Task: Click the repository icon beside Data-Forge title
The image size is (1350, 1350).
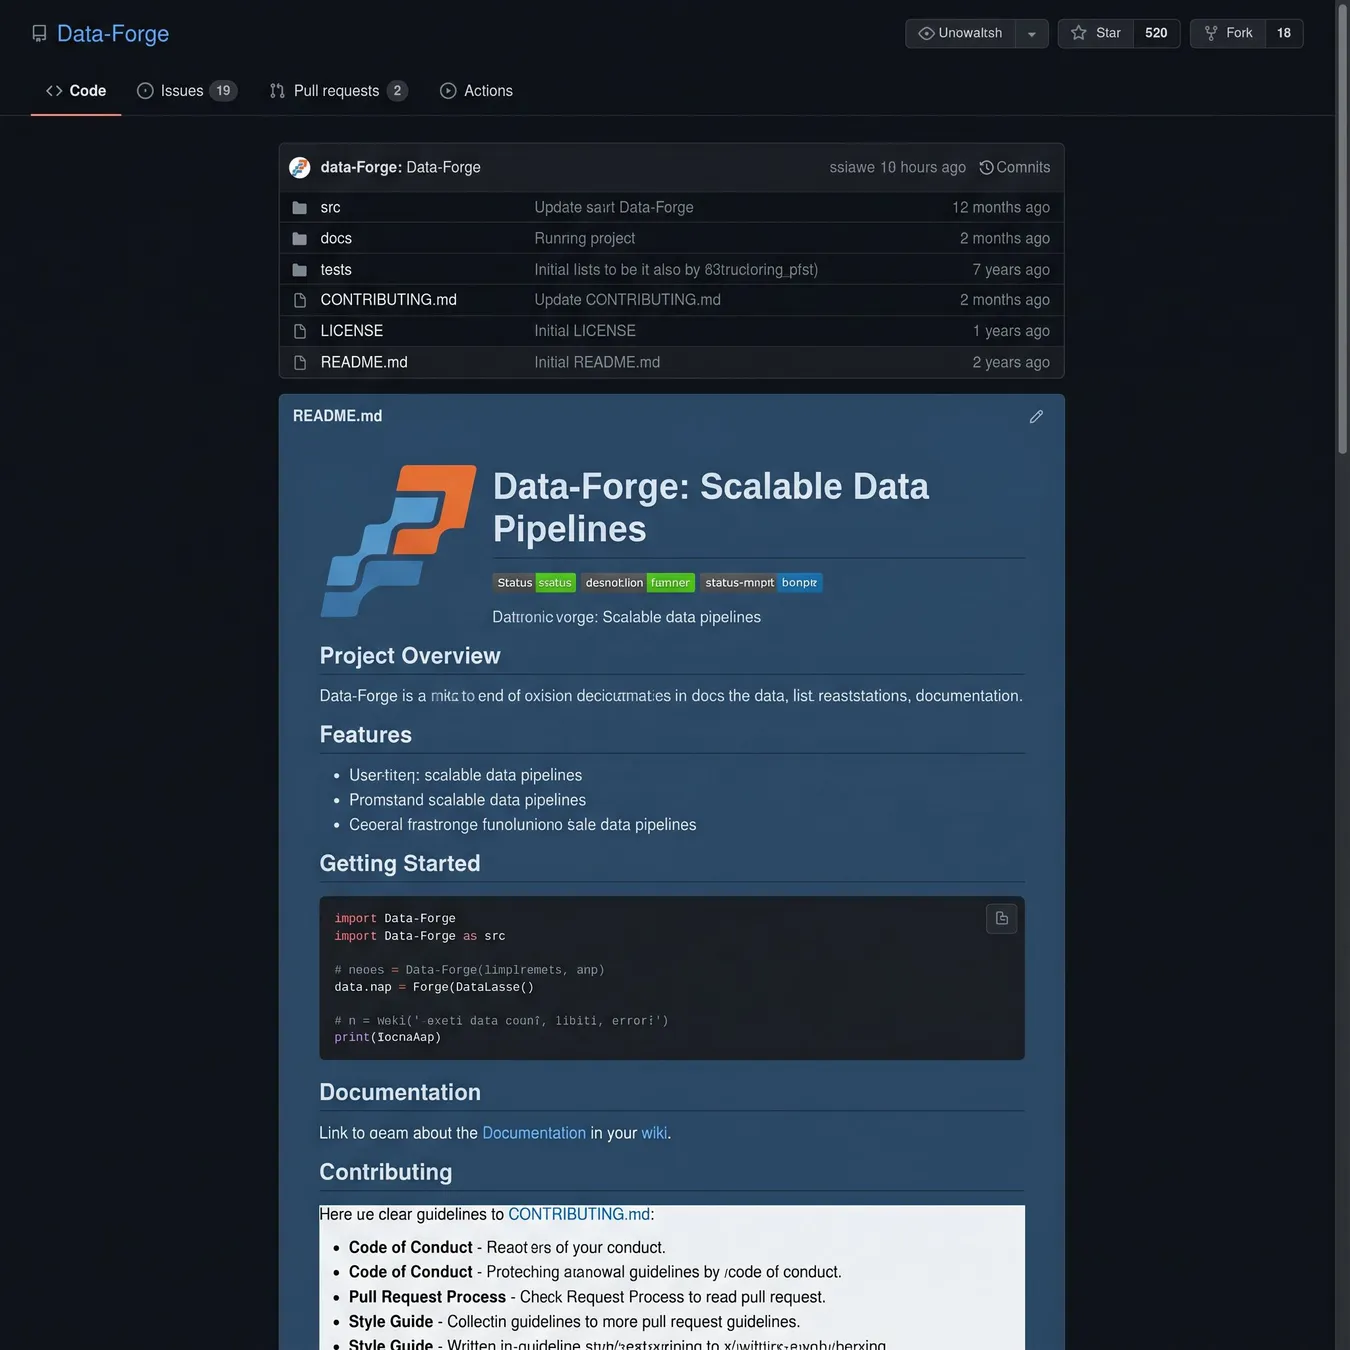Action: 39,34
